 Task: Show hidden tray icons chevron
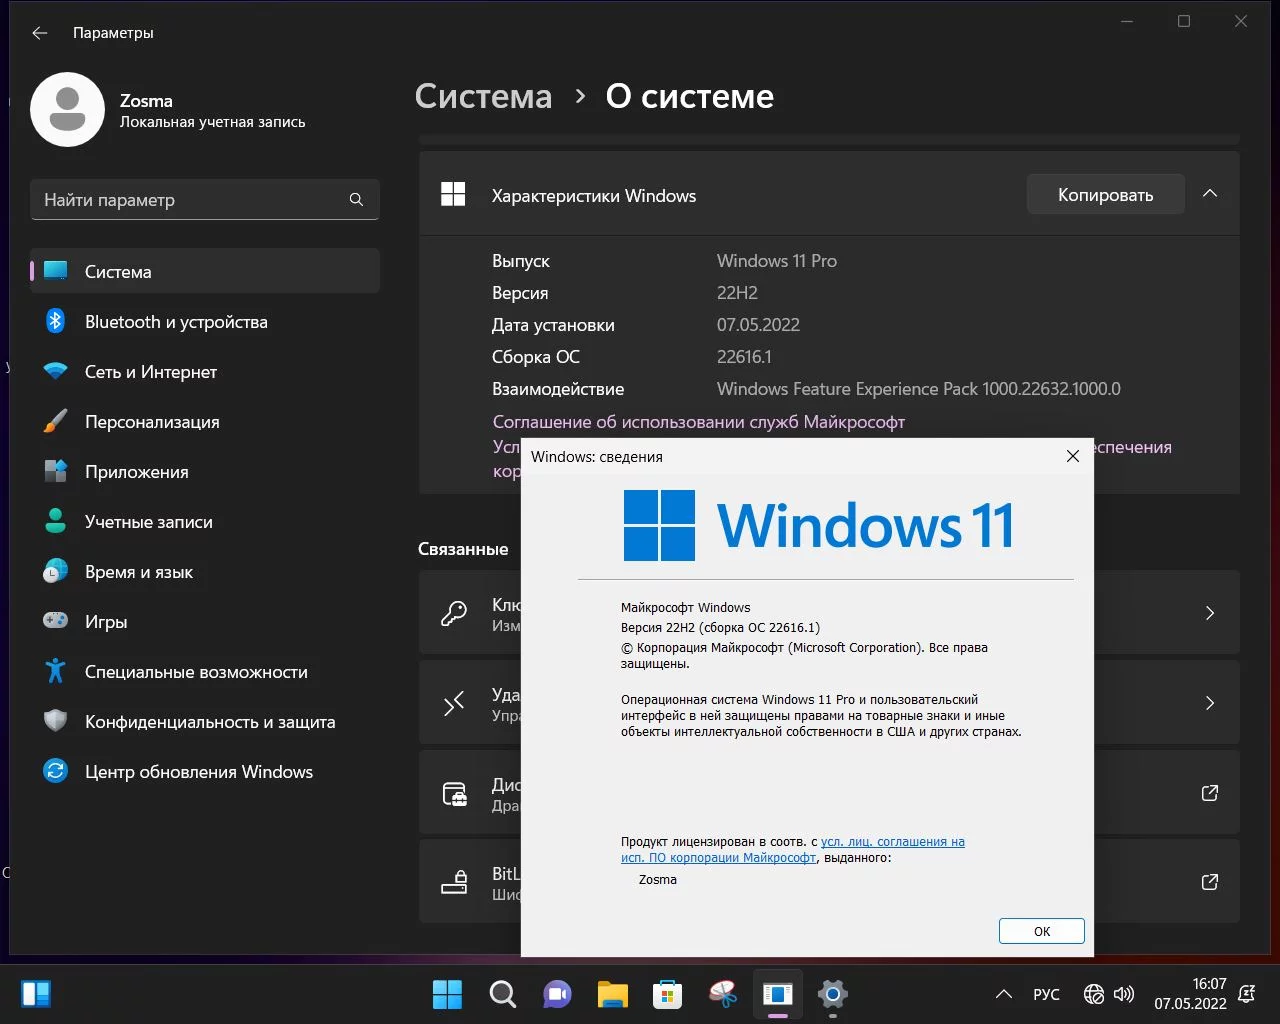(1003, 994)
